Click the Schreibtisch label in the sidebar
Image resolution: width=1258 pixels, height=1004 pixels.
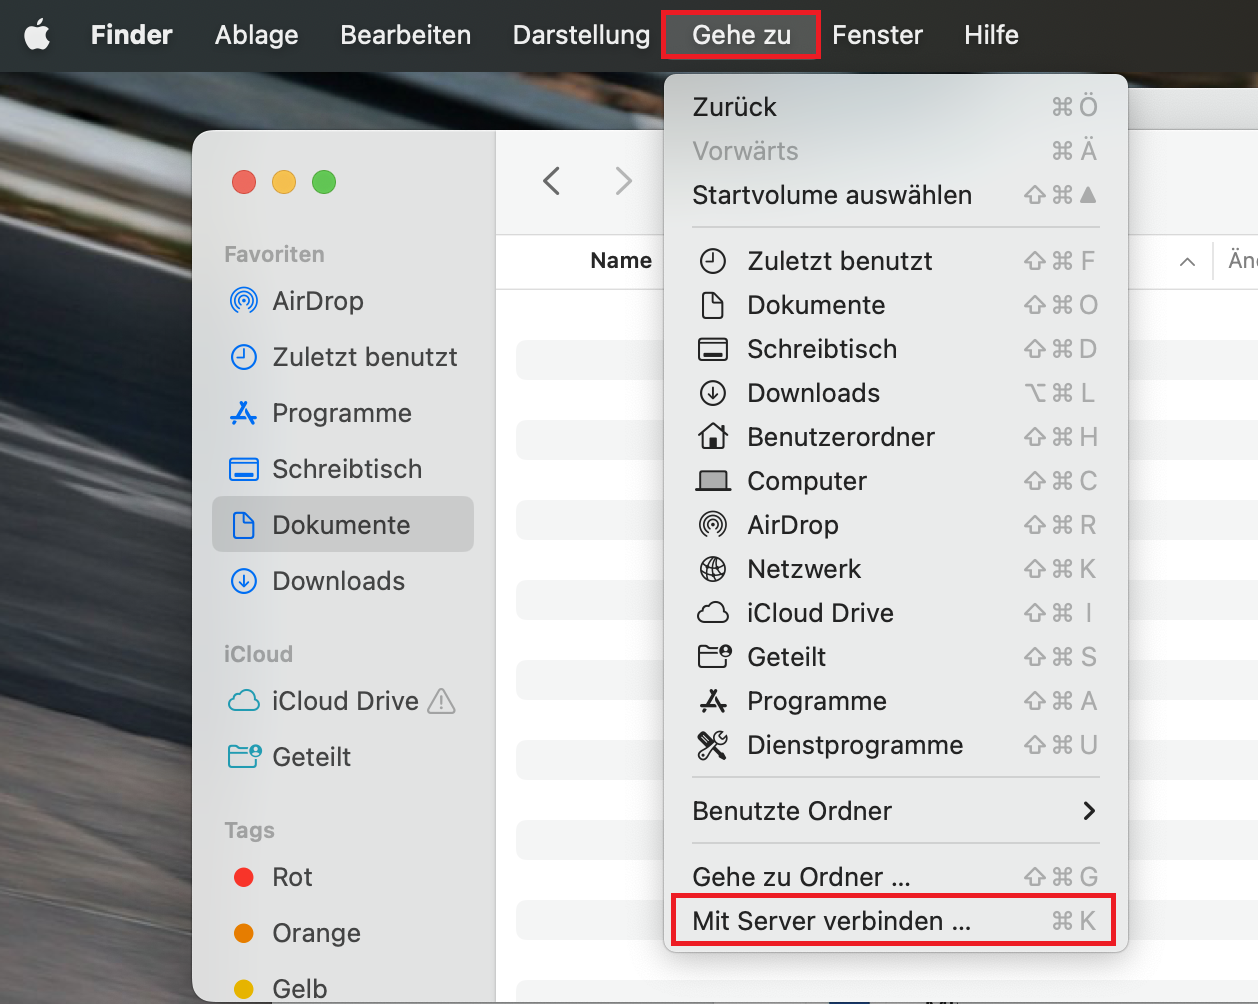[x=347, y=469]
